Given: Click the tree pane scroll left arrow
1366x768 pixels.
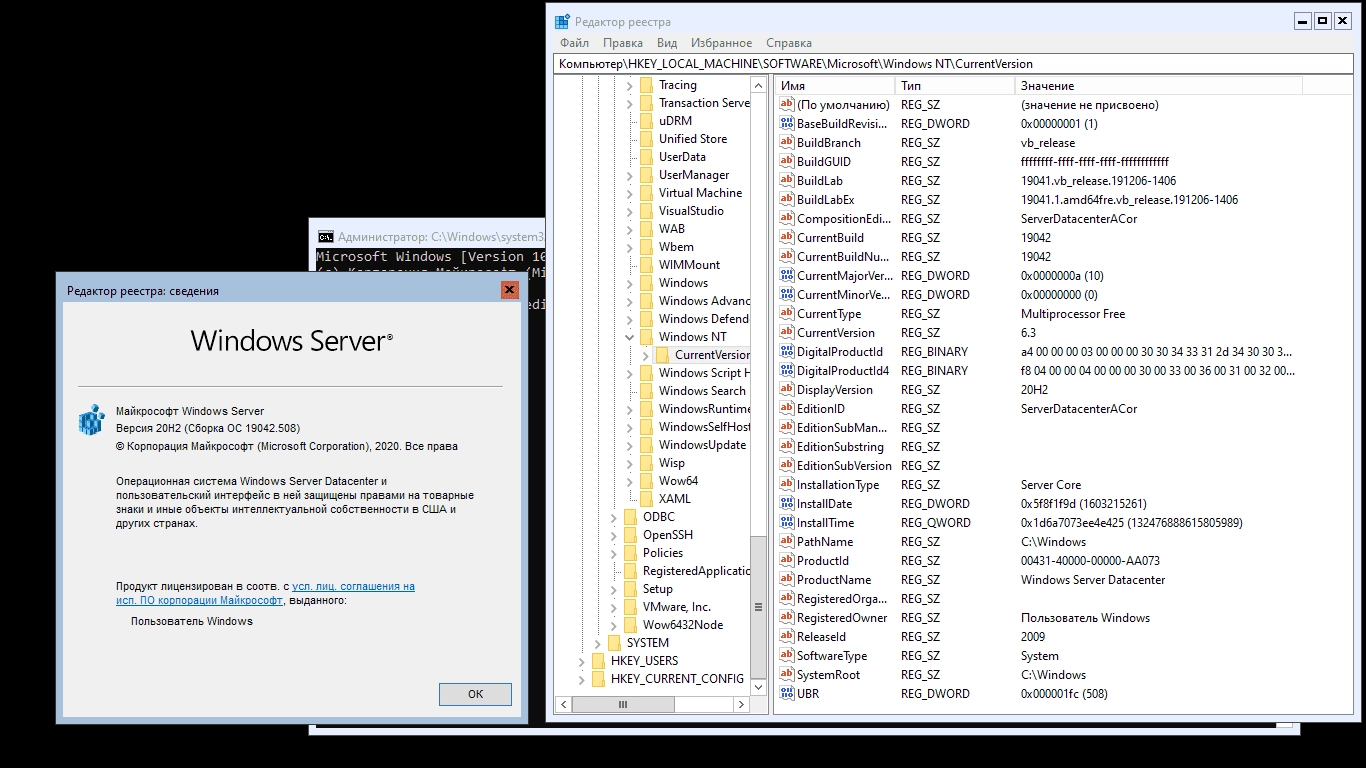Looking at the screenshot, I should coord(563,705).
